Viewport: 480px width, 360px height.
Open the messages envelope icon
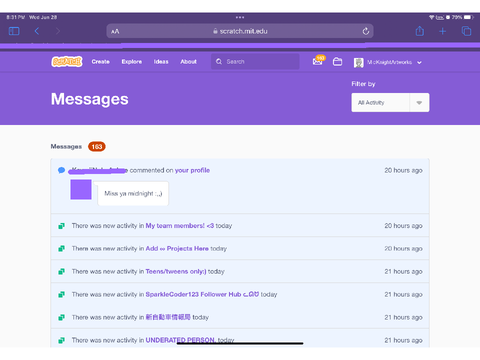click(318, 61)
